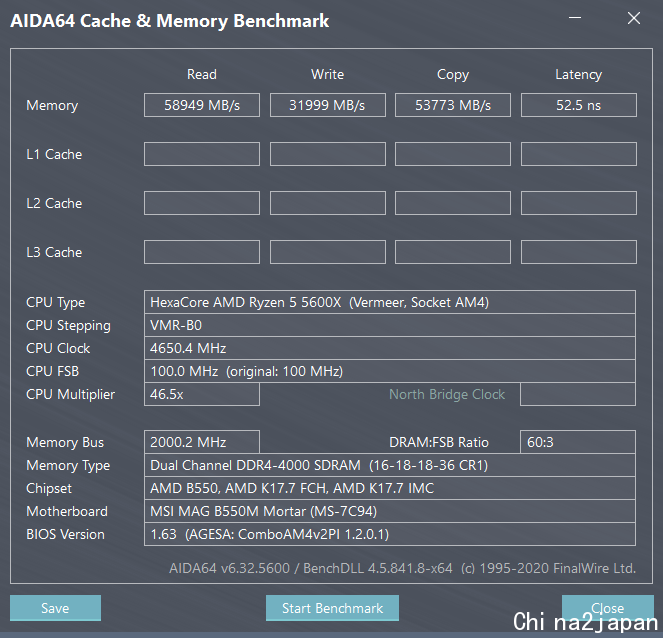Click the DRAM:FSB Ratio value 60:3
663x638 pixels.
[578, 442]
